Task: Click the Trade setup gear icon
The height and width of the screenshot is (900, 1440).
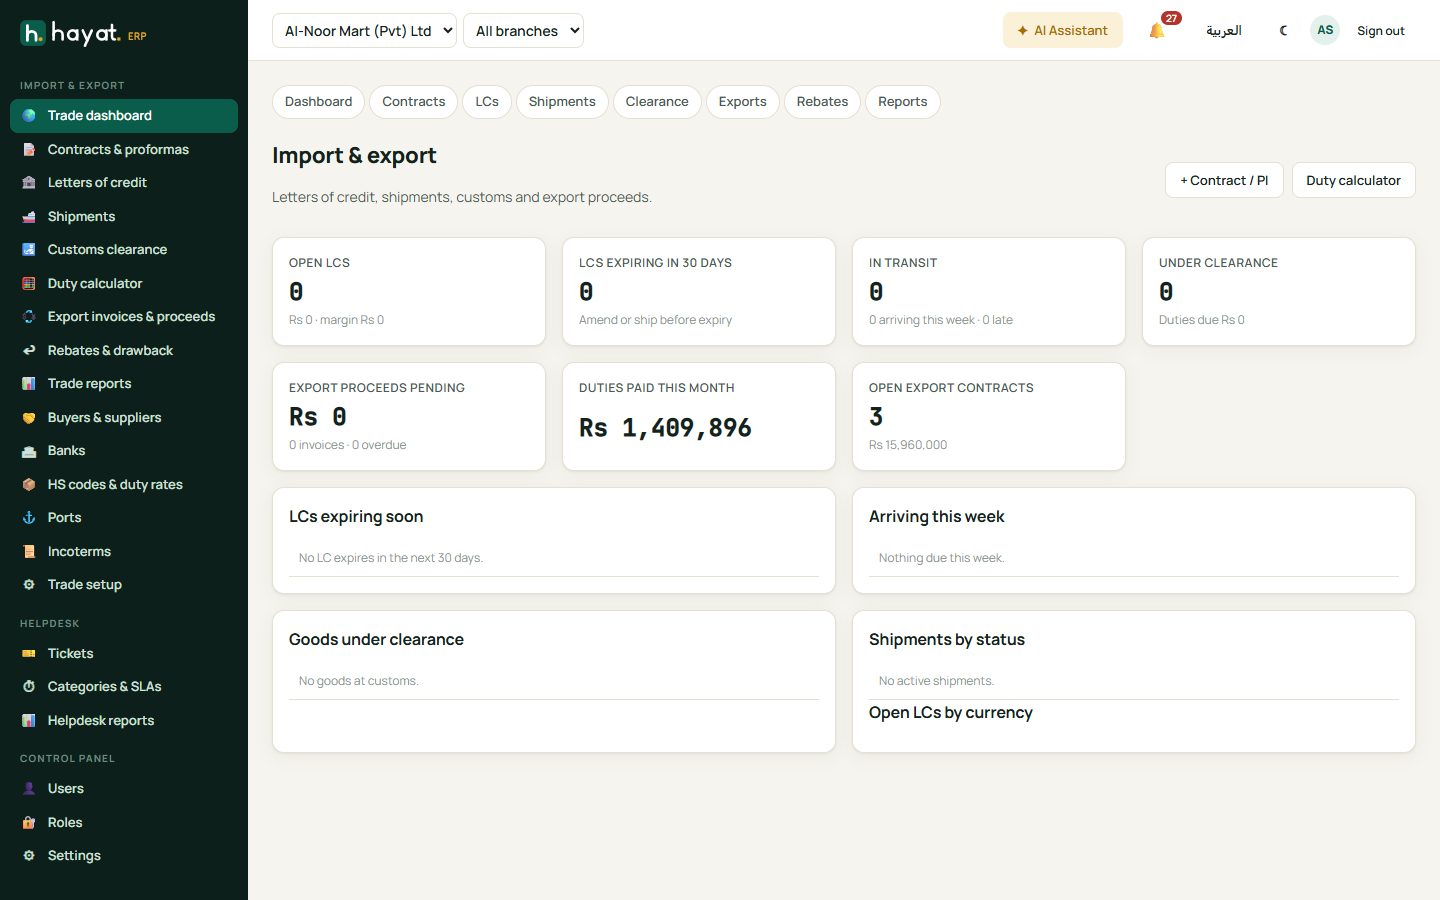Action: click(29, 585)
